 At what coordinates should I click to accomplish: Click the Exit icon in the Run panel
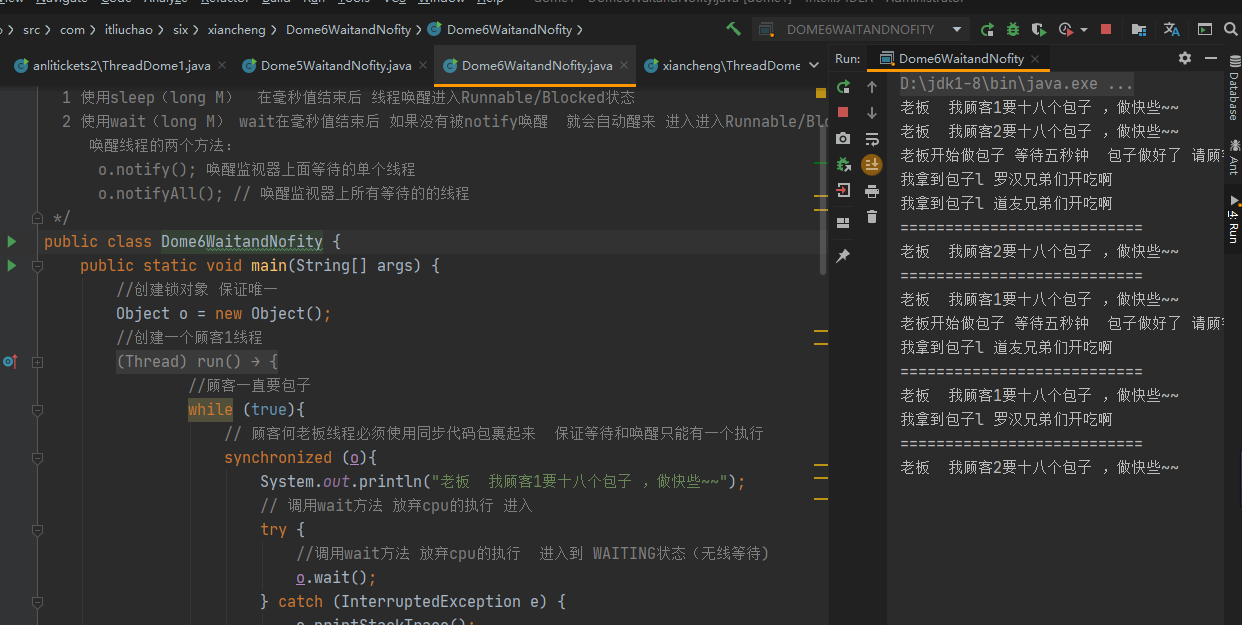(x=843, y=191)
